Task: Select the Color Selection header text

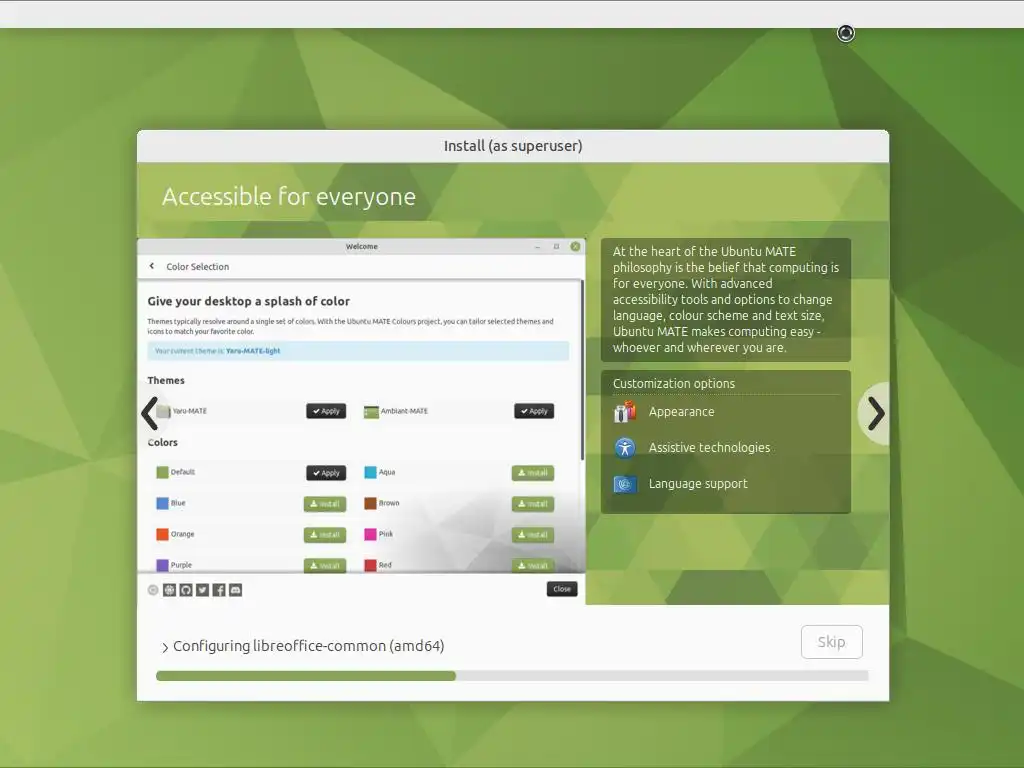Action: 197,266
